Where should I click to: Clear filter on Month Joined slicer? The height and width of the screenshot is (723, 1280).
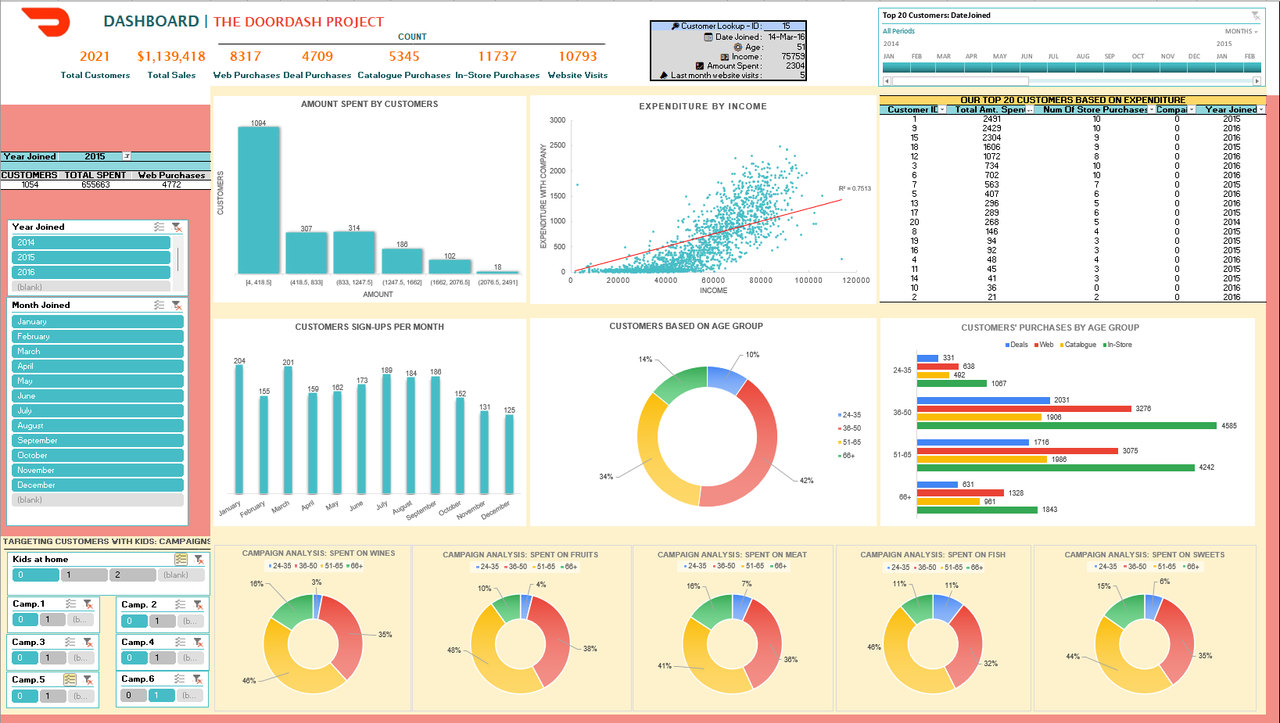[x=176, y=305]
